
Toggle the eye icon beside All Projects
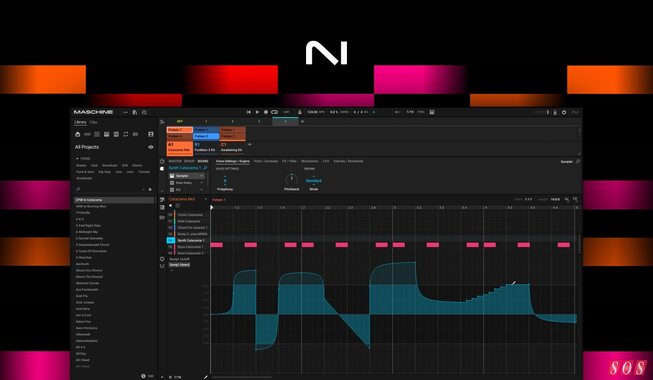point(150,147)
